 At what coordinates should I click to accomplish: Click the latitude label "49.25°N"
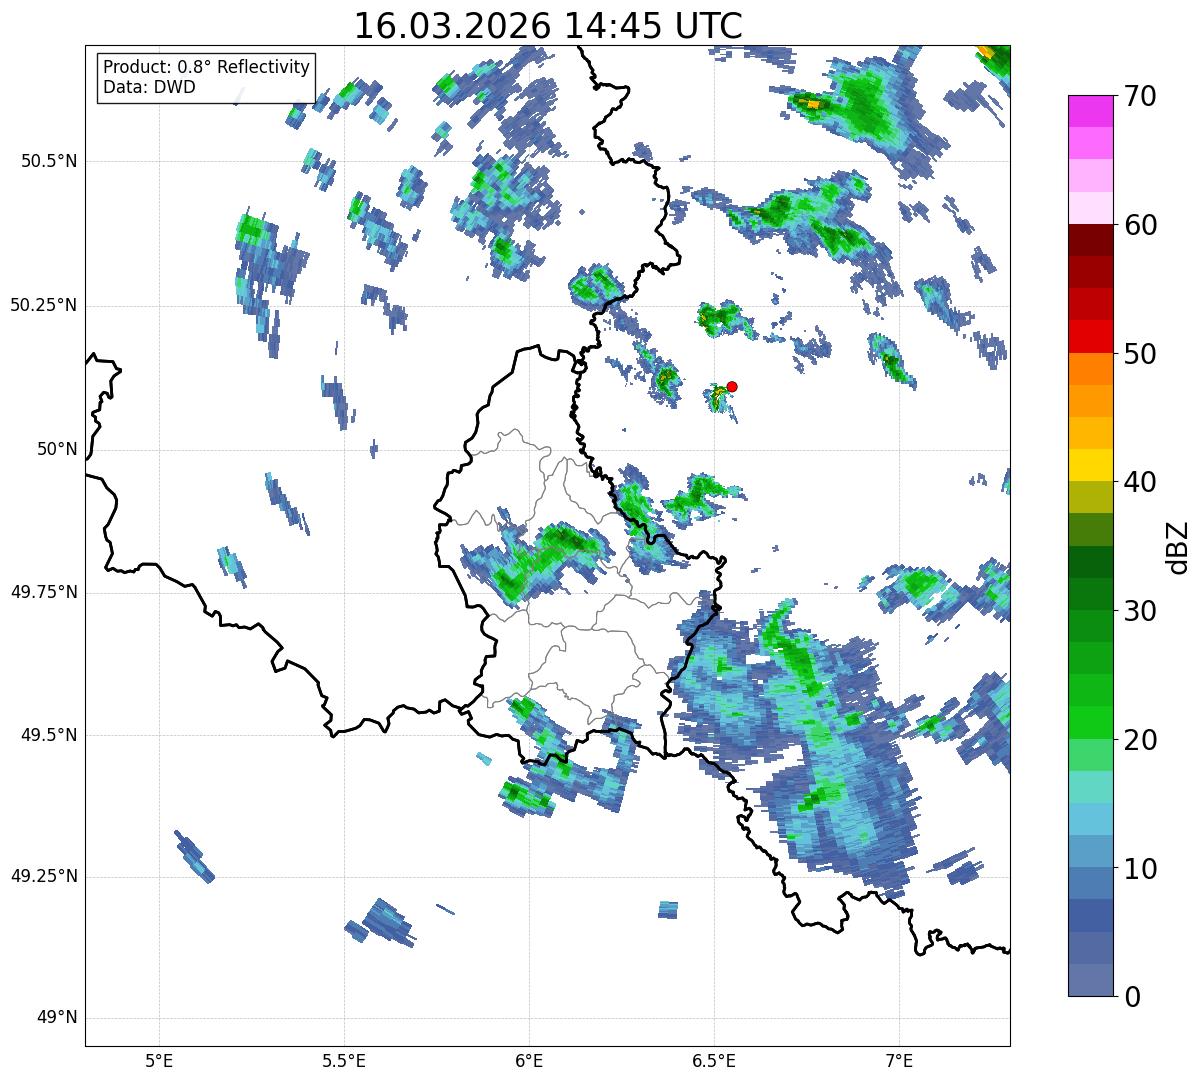pyautogui.click(x=43, y=877)
